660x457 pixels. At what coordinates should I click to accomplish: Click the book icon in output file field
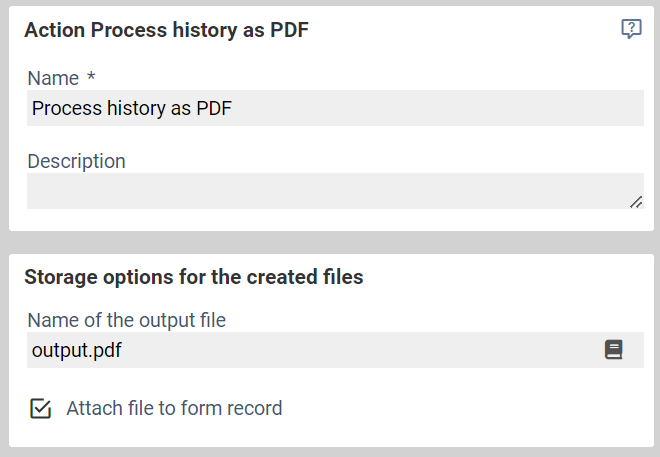614,350
